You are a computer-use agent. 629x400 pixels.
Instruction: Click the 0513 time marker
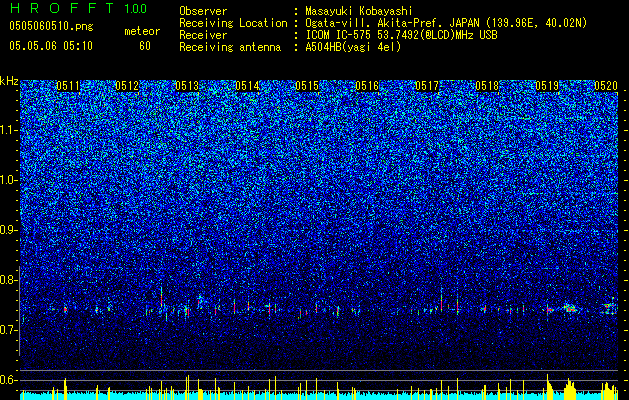coord(187,86)
